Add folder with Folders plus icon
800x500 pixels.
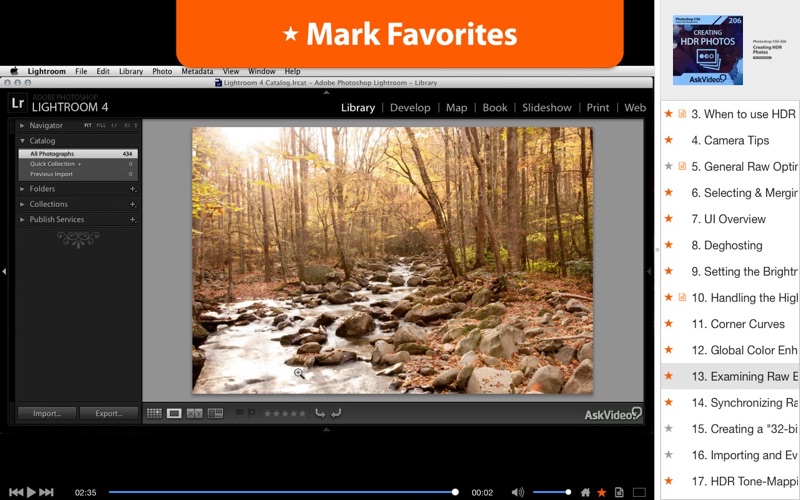click(x=133, y=189)
